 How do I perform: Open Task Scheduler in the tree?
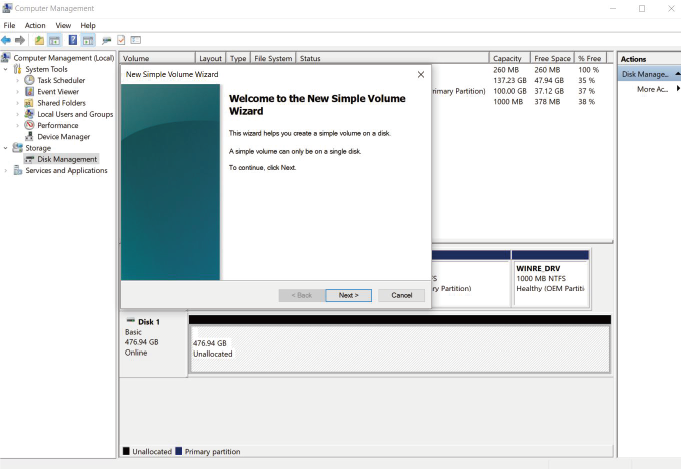[x=60, y=81]
